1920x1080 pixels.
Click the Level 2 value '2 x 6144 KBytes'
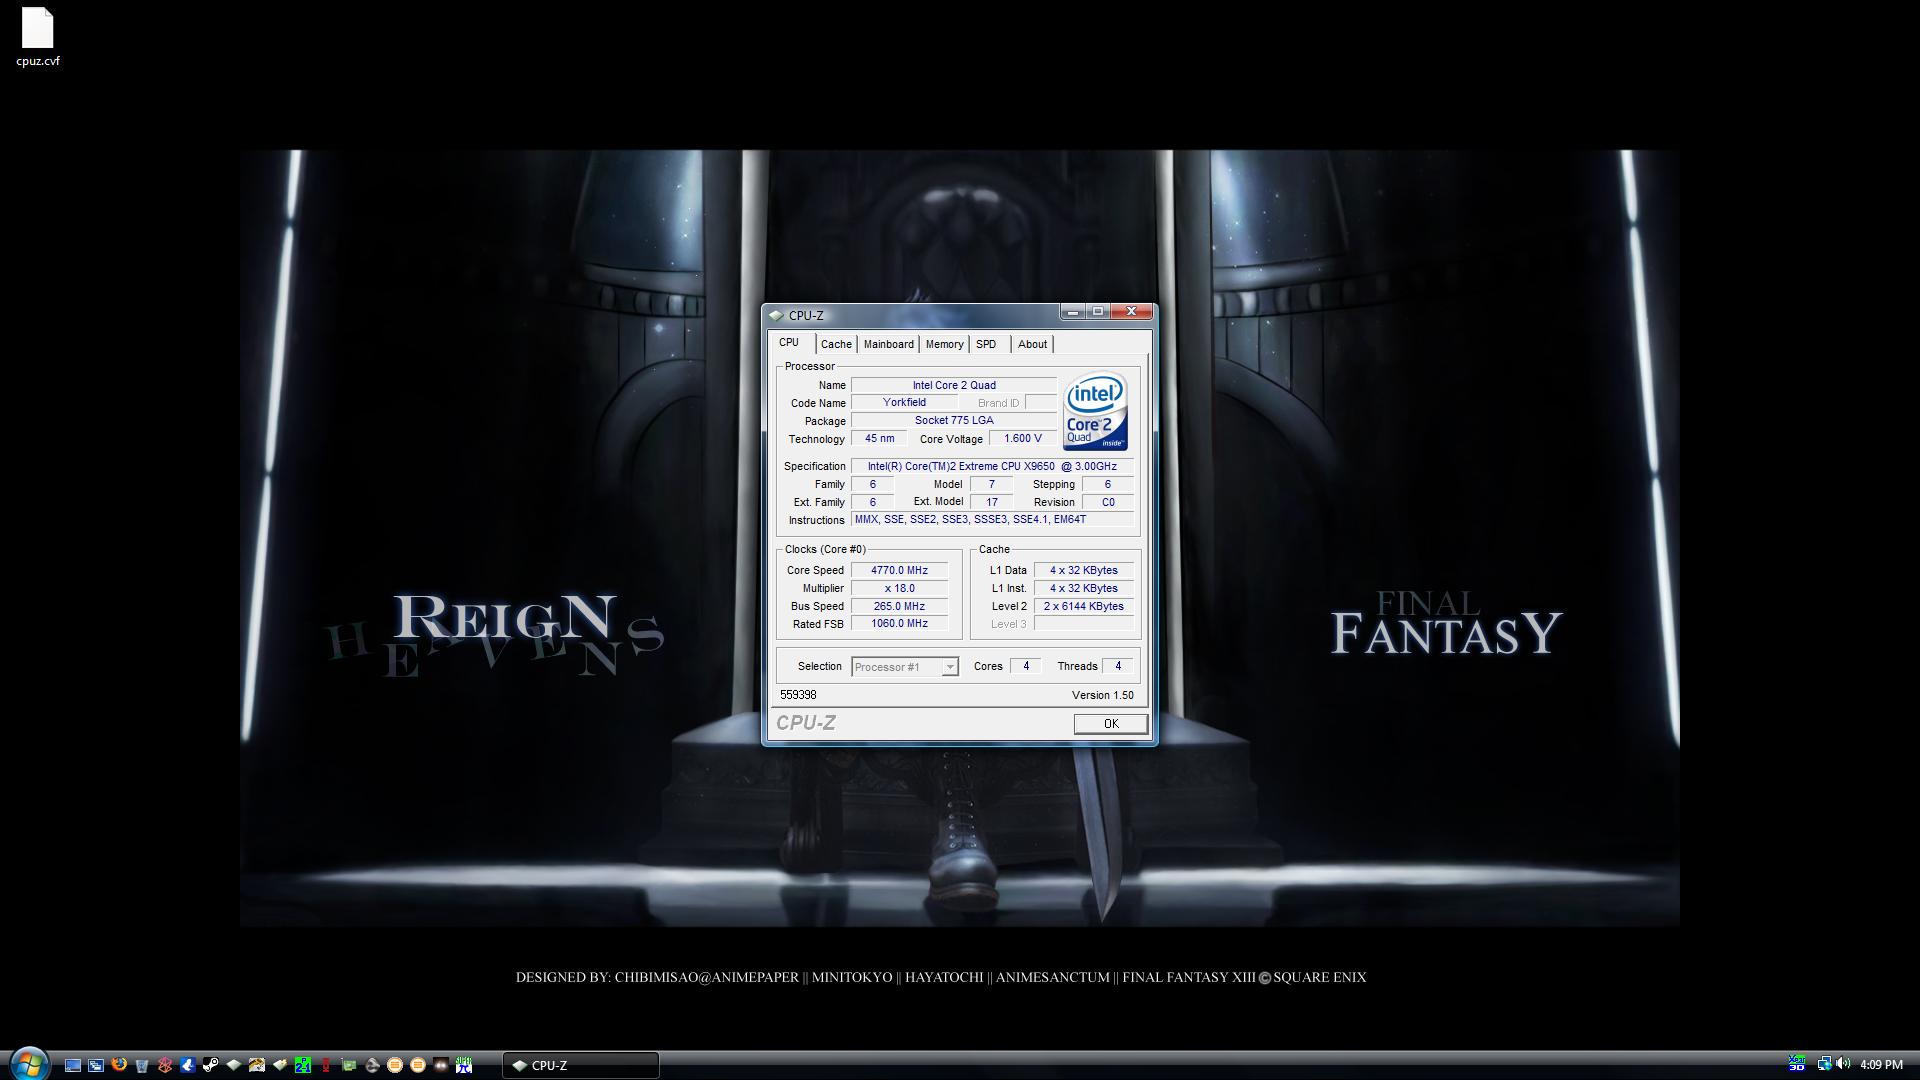pos(1084,607)
